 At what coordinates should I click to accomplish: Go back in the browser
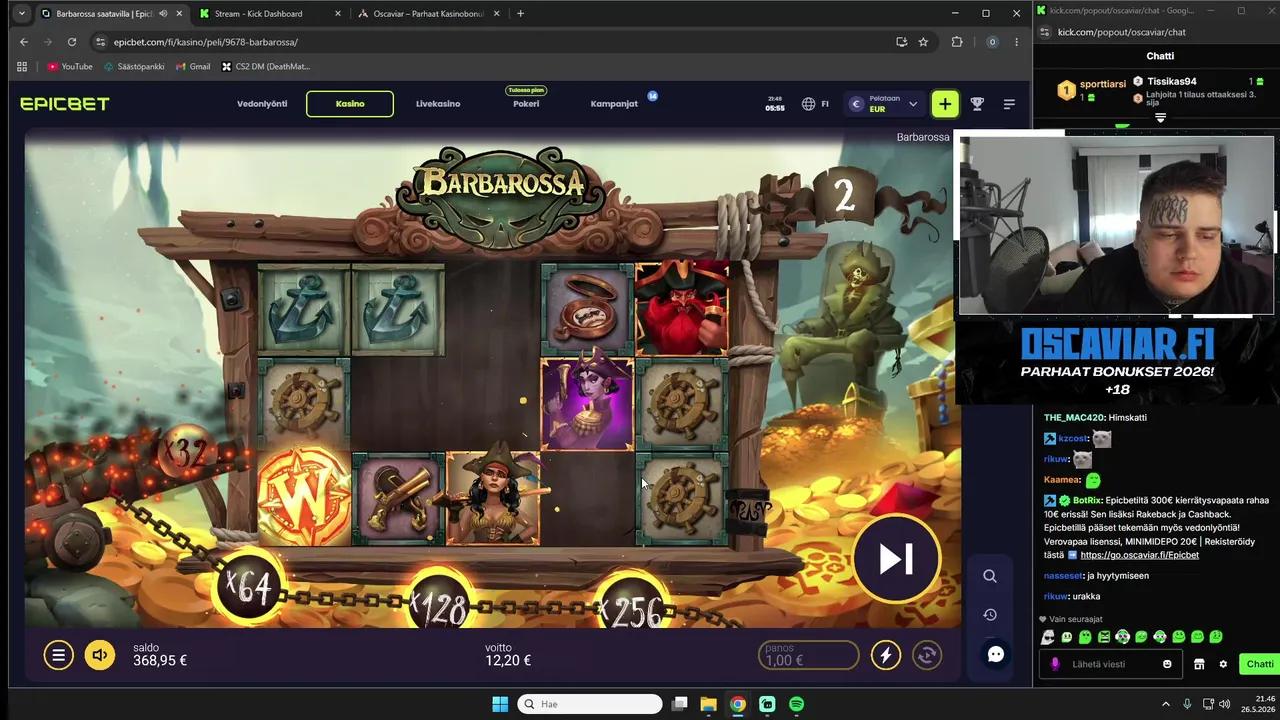coord(24,42)
